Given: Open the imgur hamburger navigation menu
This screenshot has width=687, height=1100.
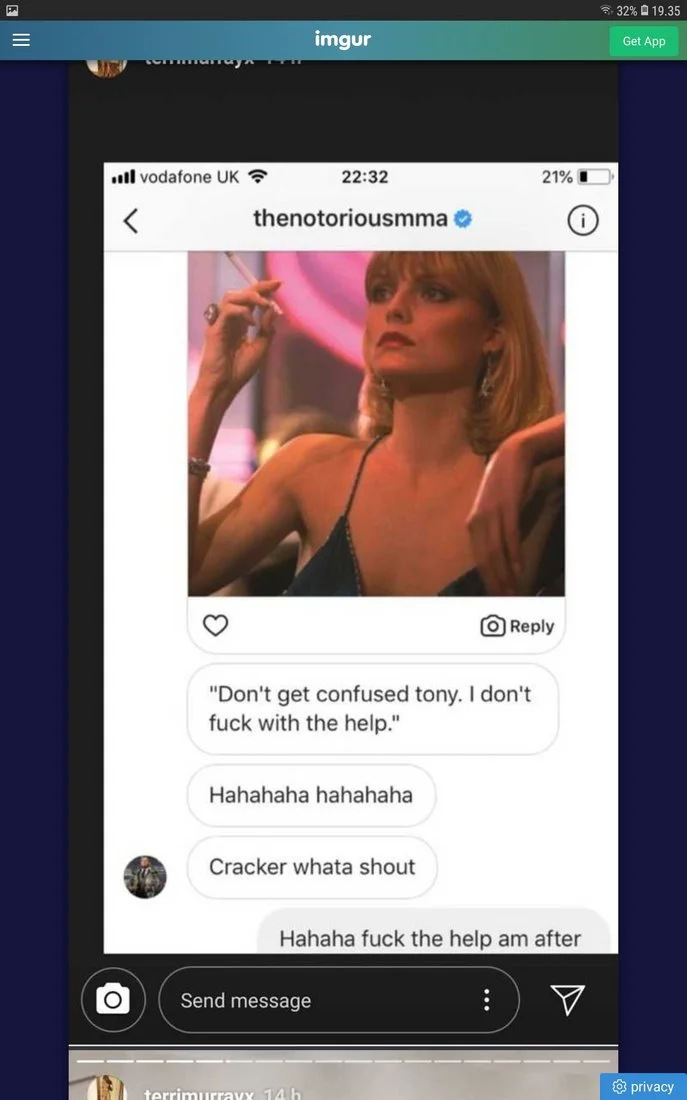Looking at the screenshot, I should (20, 40).
